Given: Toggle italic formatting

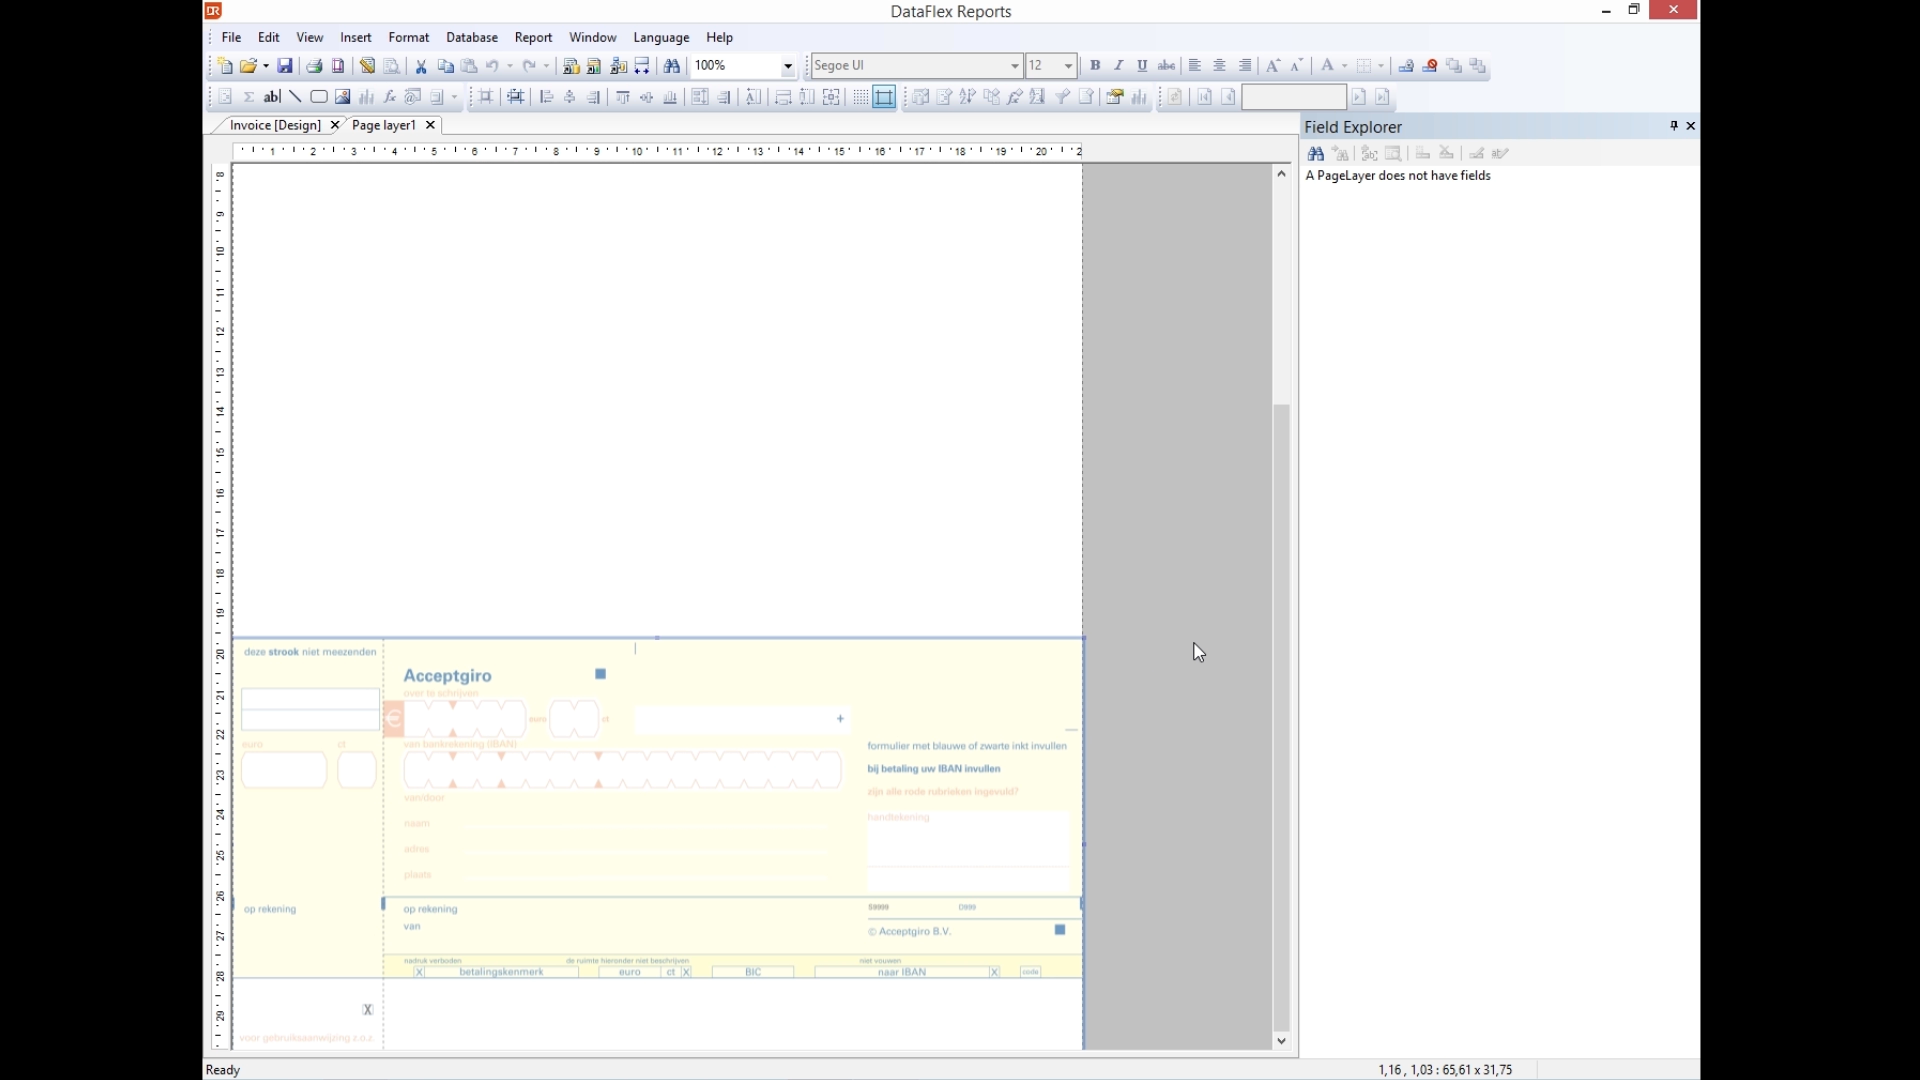Looking at the screenshot, I should (1119, 66).
